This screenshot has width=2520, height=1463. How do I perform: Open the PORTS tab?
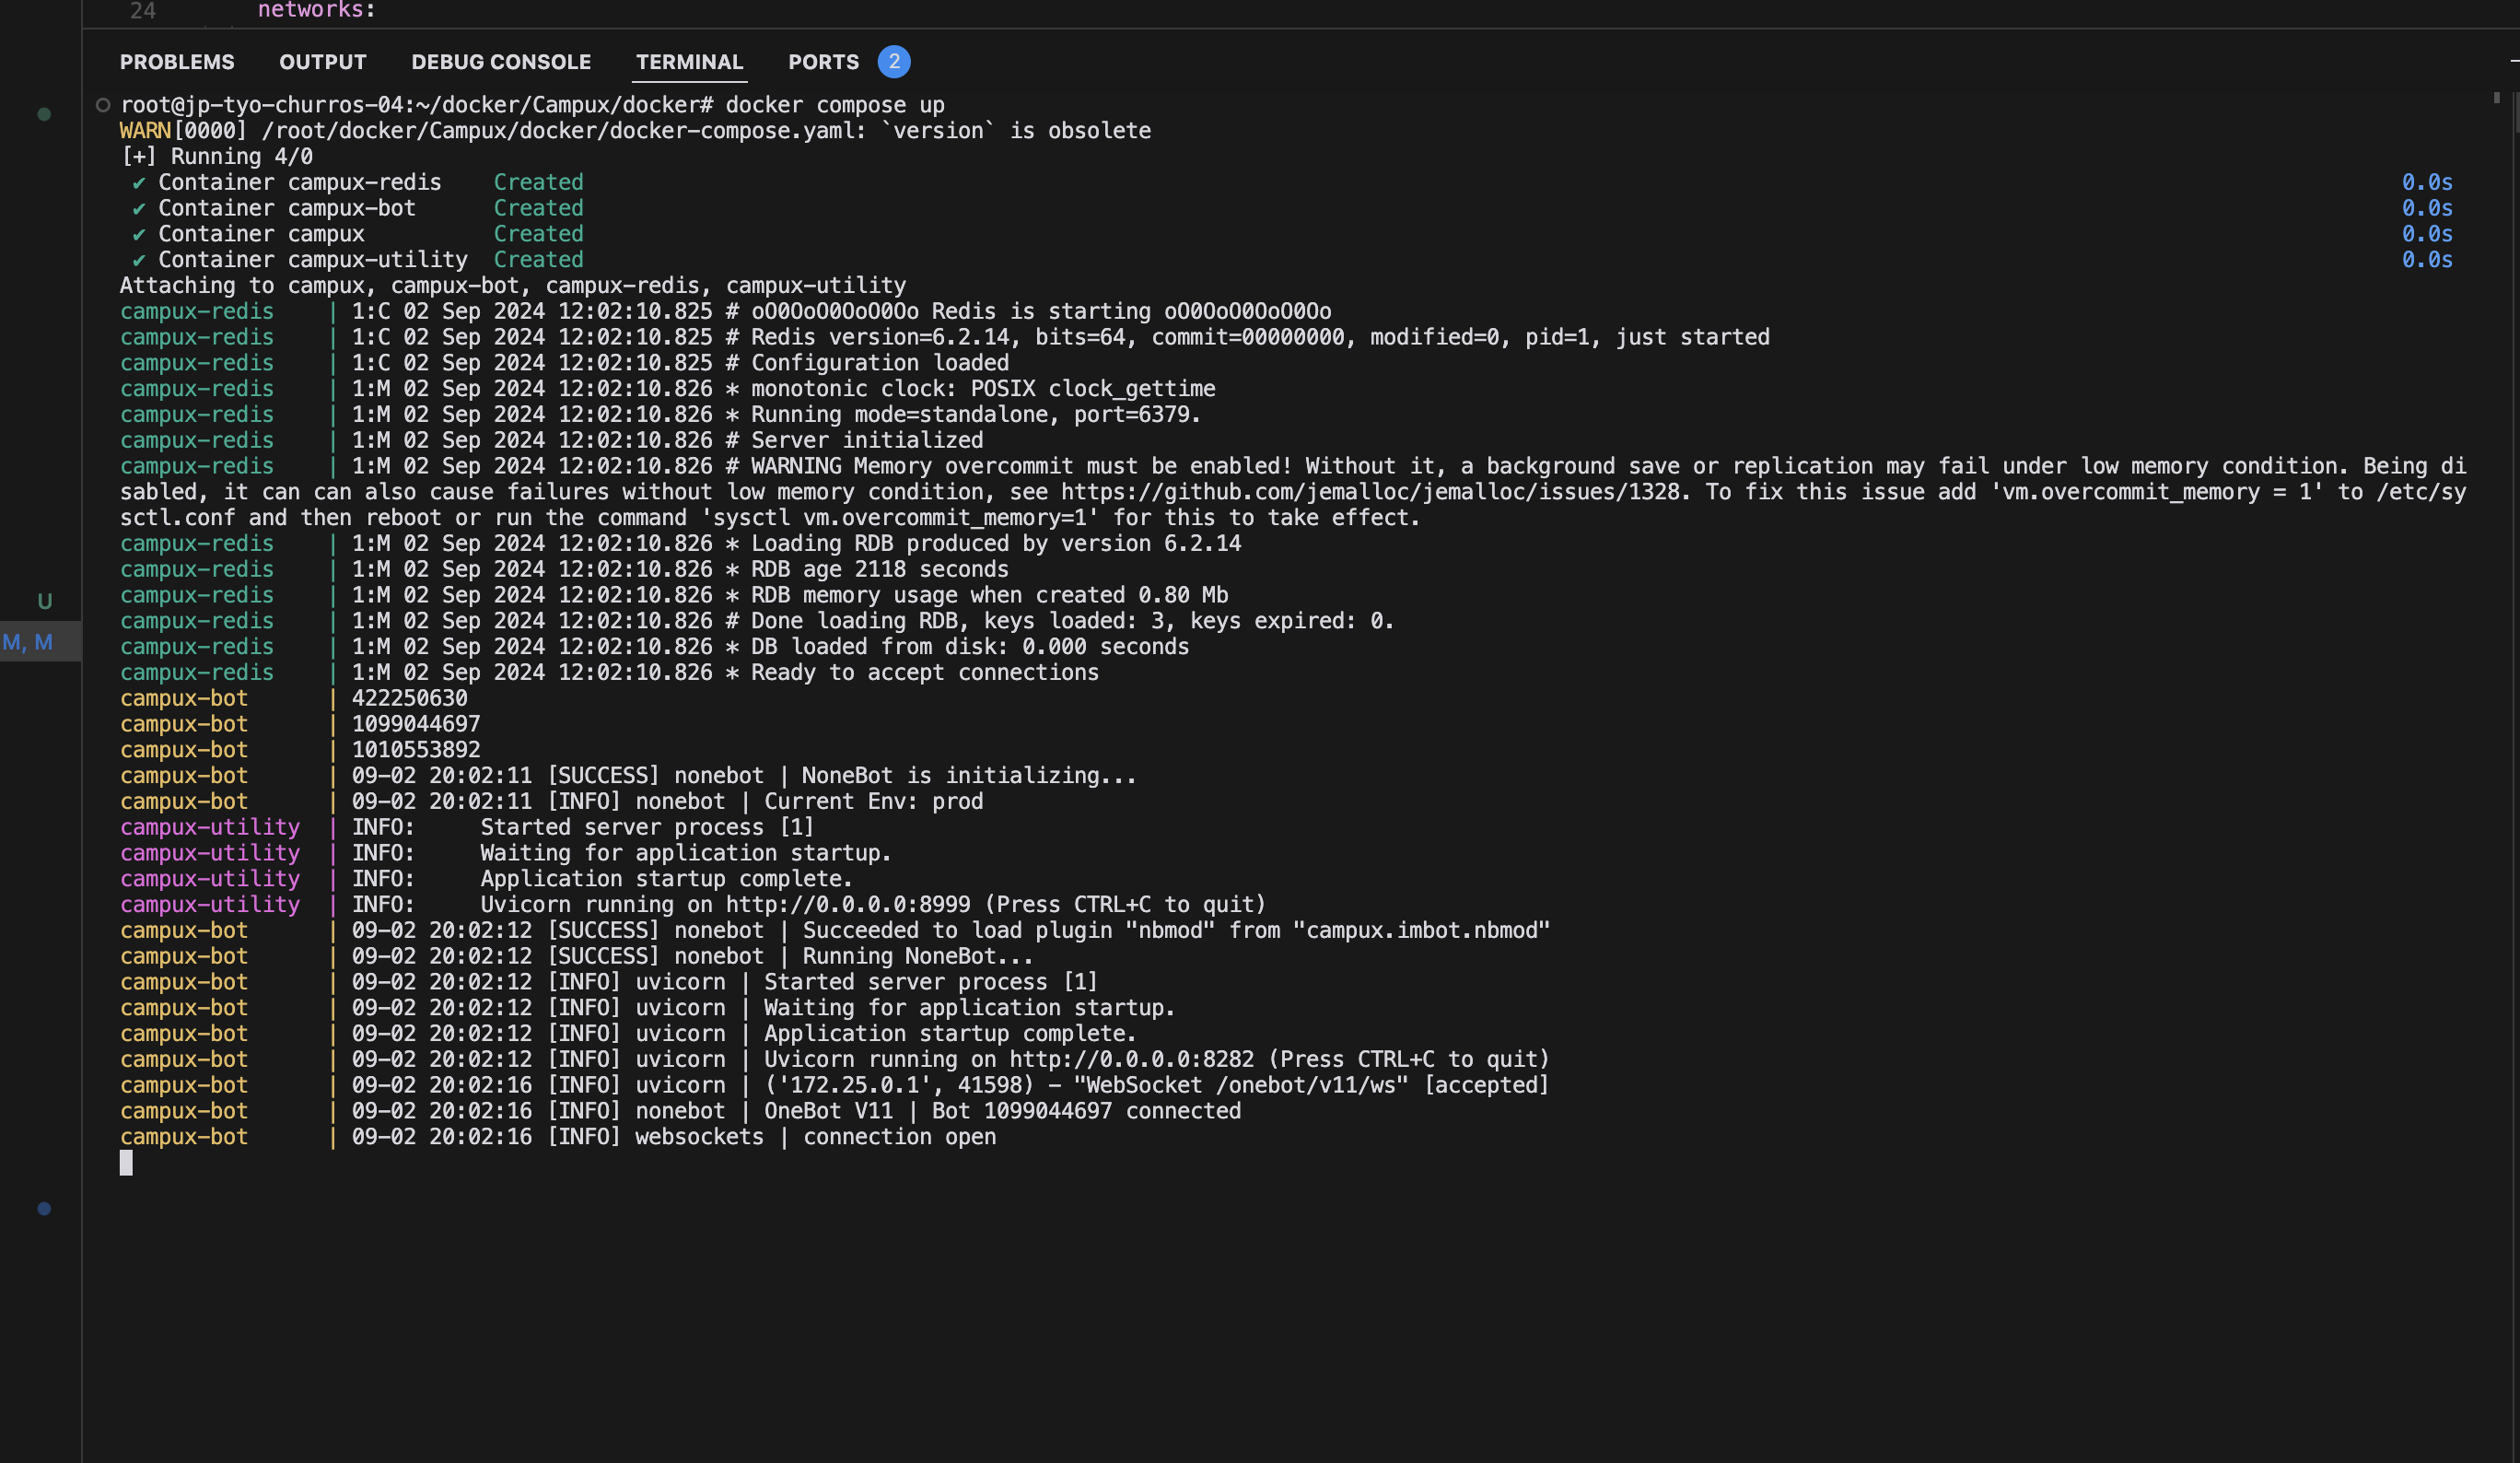823,62
